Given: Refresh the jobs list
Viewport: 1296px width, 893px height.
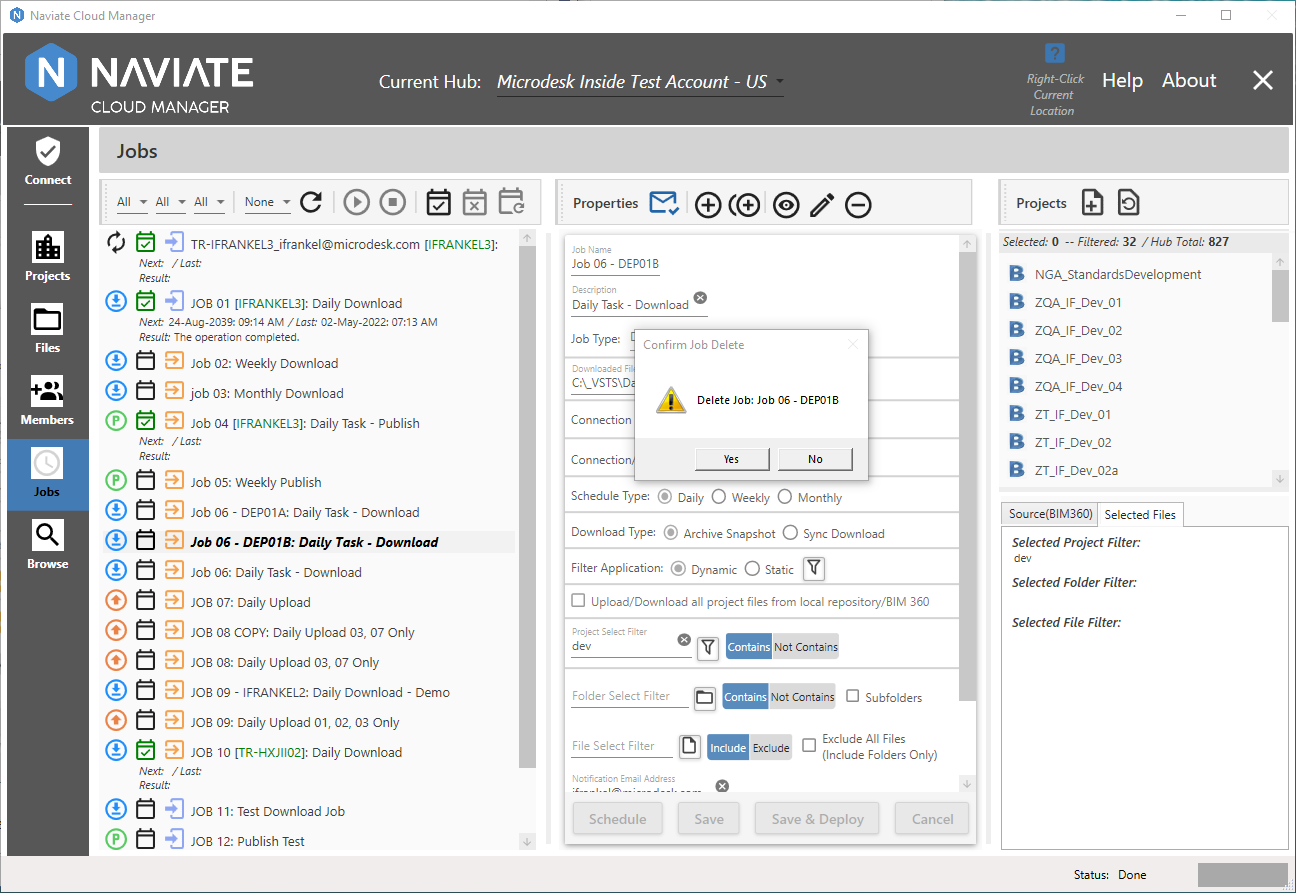Looking at the screenshot, I should (x=311, y=202).
